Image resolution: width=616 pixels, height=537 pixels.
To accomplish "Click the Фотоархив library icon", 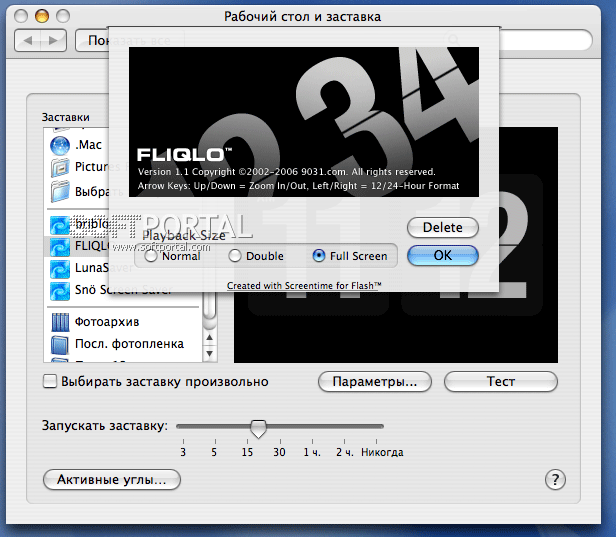I will tap(60, 322).
